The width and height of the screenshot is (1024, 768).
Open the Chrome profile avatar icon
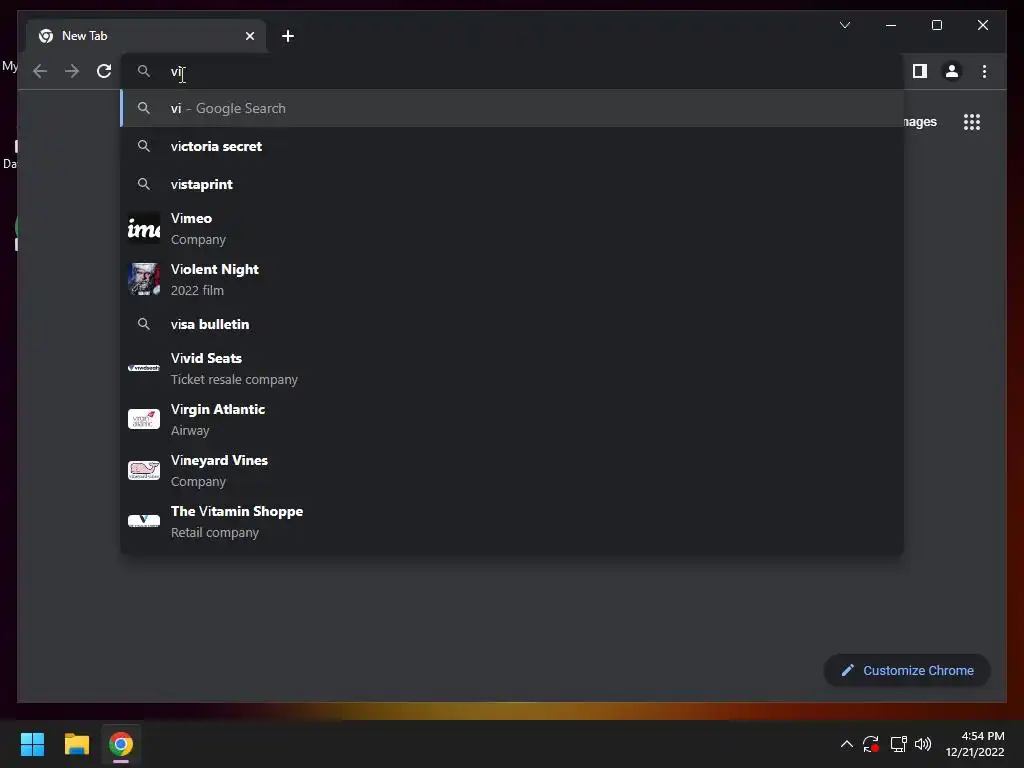pyautogui.click(x=952, y=71)
